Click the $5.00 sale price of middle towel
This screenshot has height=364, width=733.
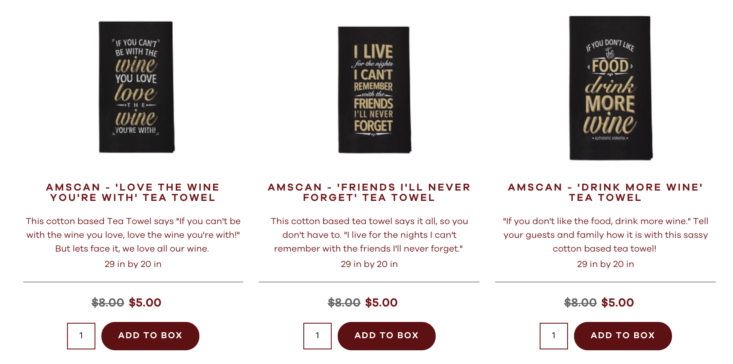[381, 303]
